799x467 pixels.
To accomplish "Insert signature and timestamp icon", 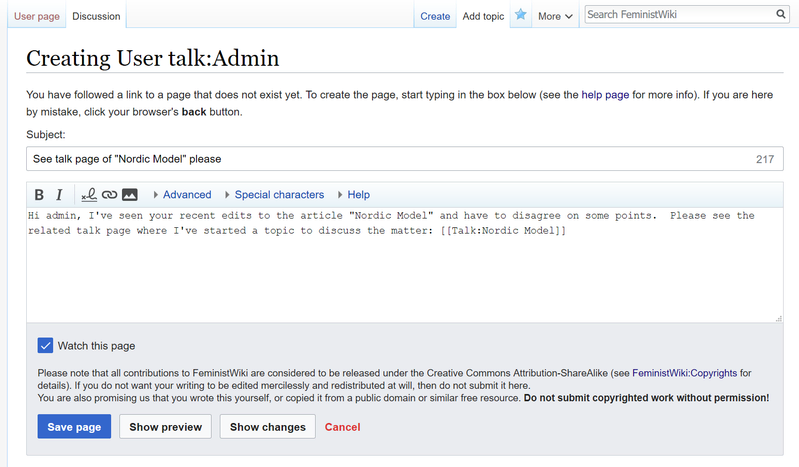I will [x=89, y=195].
